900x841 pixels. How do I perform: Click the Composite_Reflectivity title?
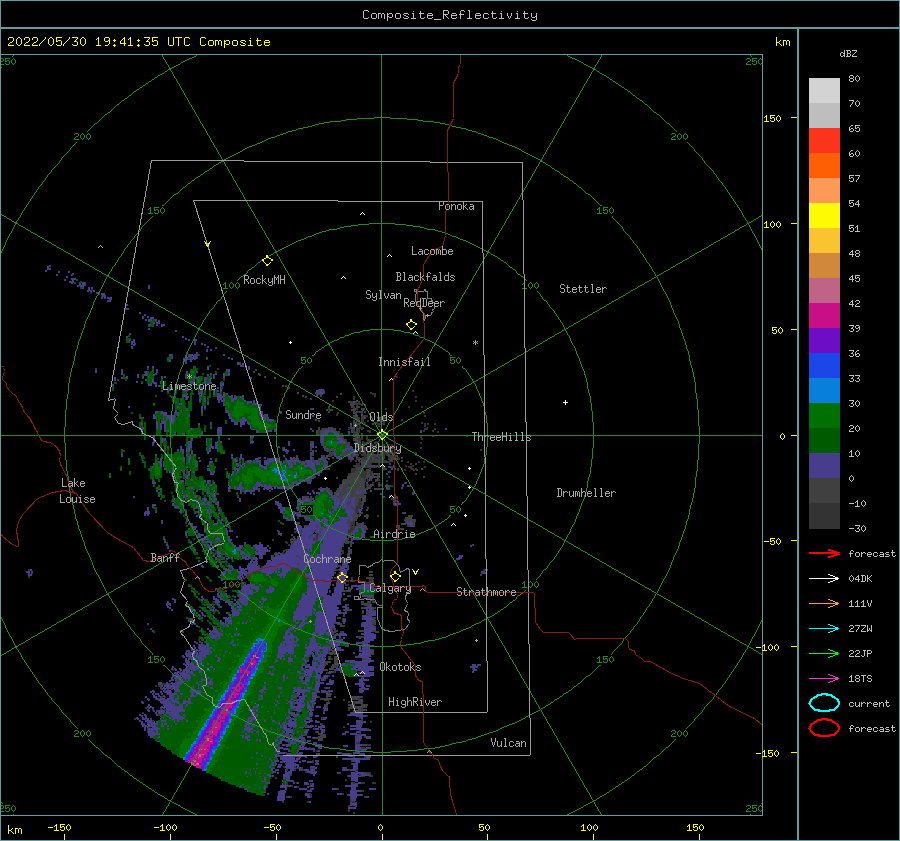(450, 15)
